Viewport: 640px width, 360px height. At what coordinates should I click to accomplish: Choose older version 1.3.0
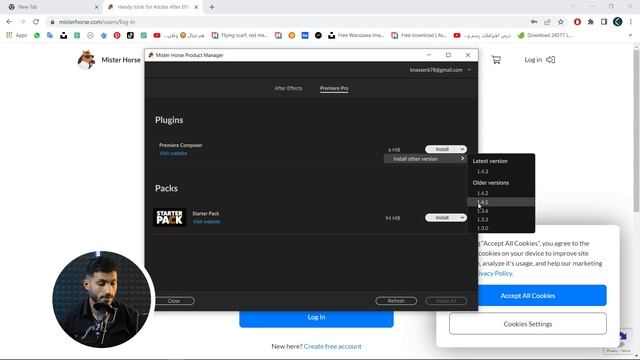tap(482, 228)
